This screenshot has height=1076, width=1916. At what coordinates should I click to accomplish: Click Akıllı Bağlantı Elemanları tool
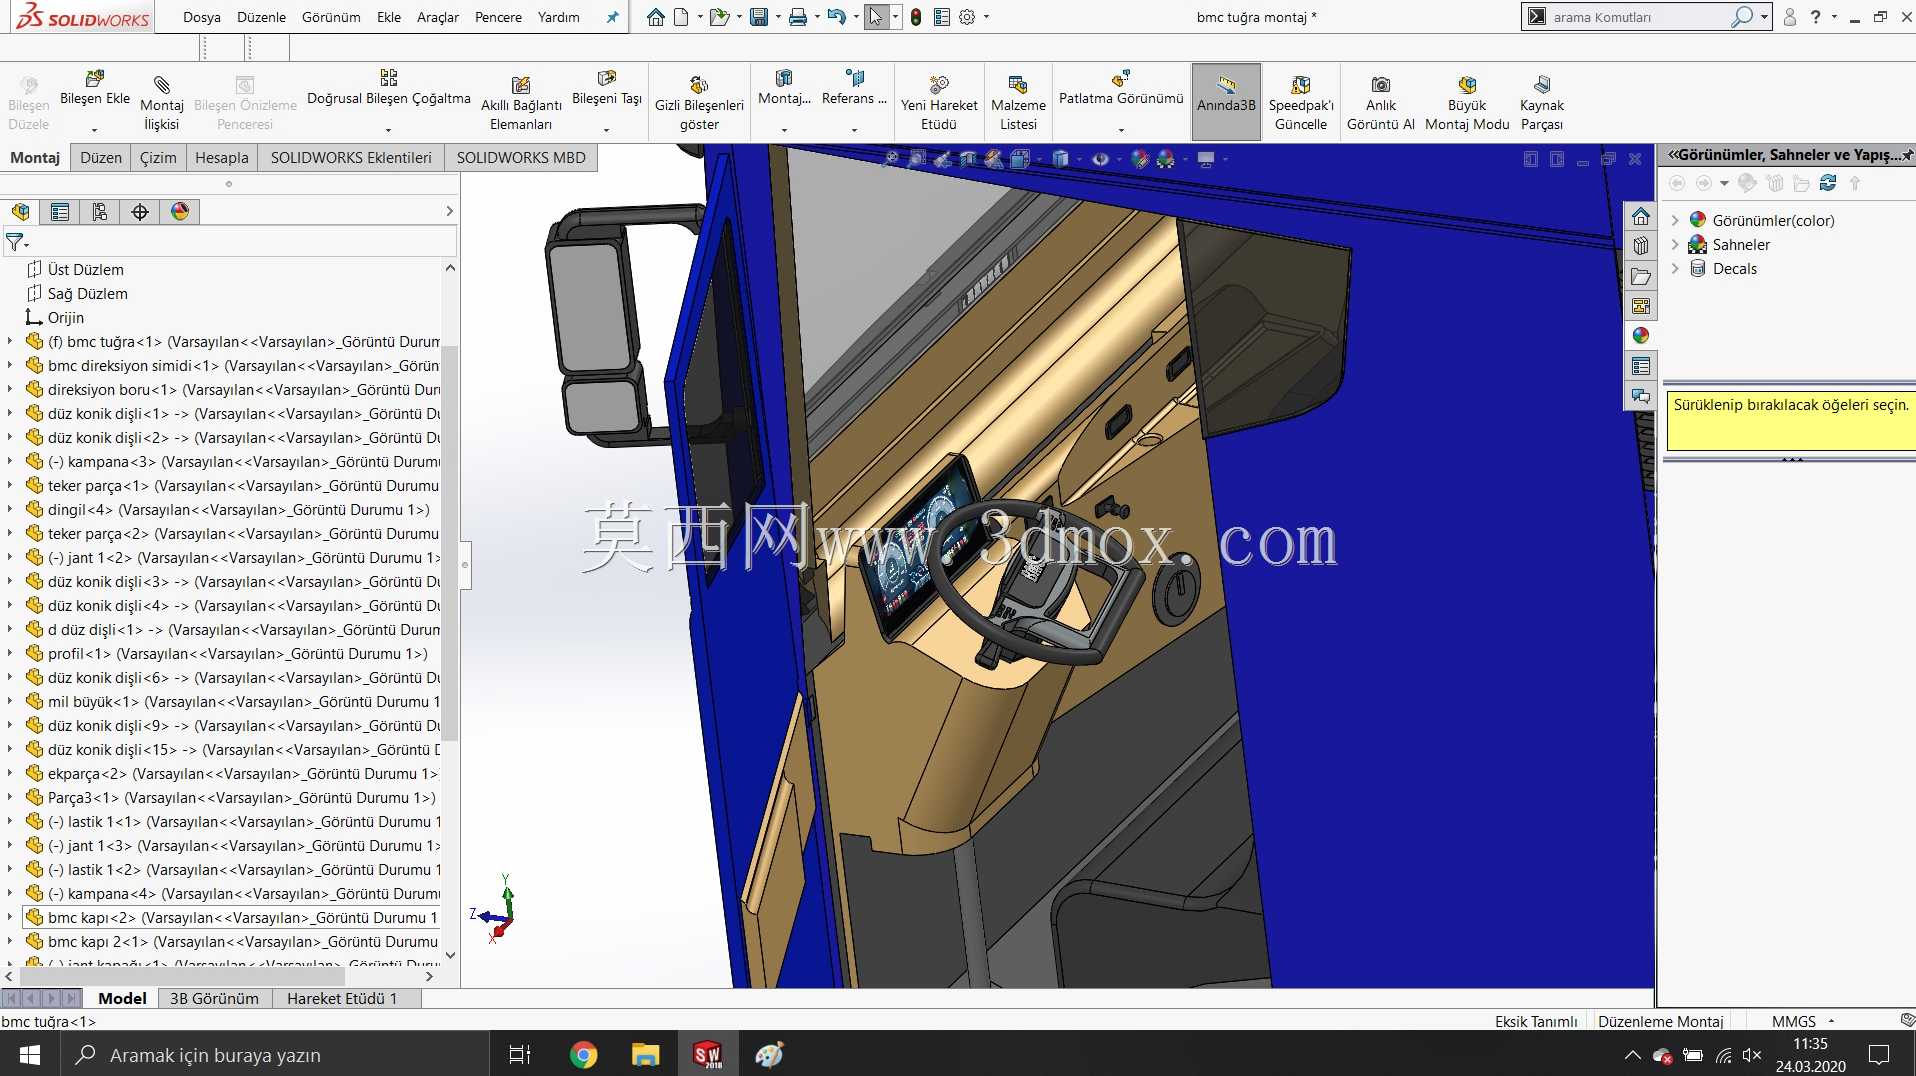point(521,102)
